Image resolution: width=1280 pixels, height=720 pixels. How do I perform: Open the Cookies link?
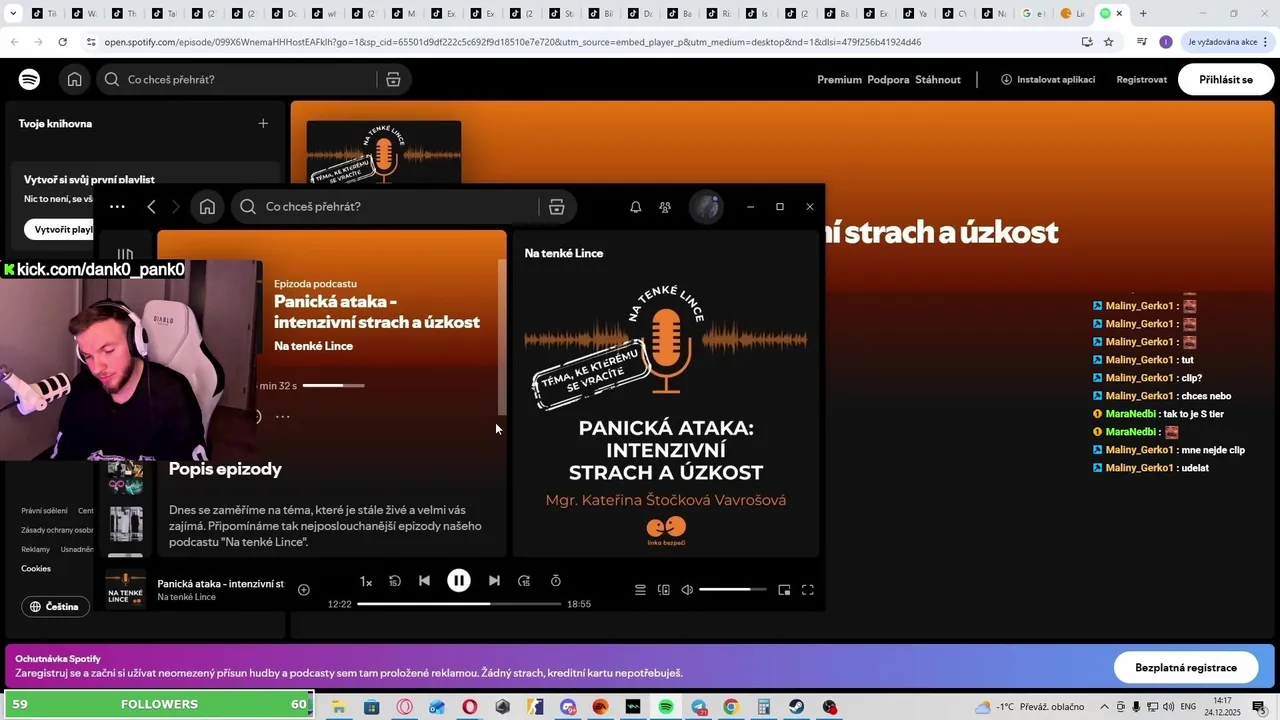click(x=36, y=569)
